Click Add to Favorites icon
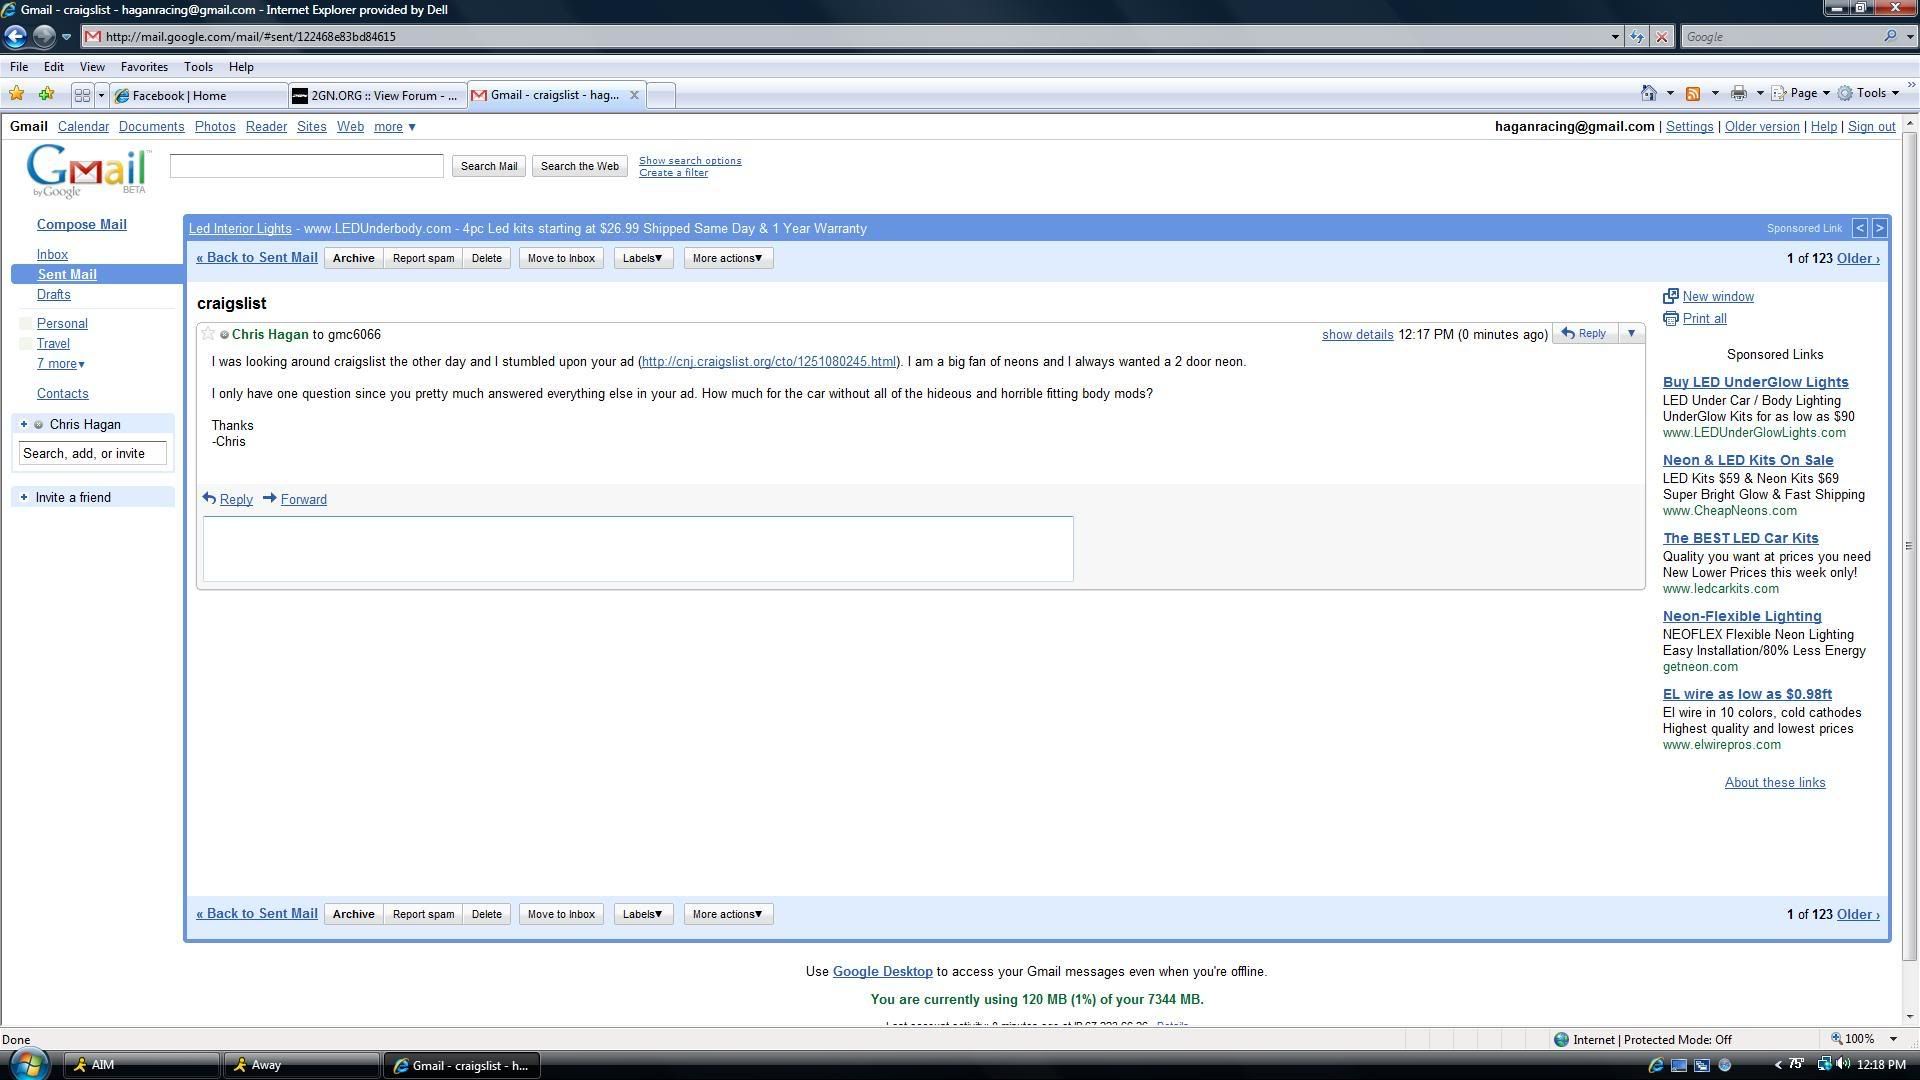This screenshot has width=1920, height=1080. pos(46,94)
